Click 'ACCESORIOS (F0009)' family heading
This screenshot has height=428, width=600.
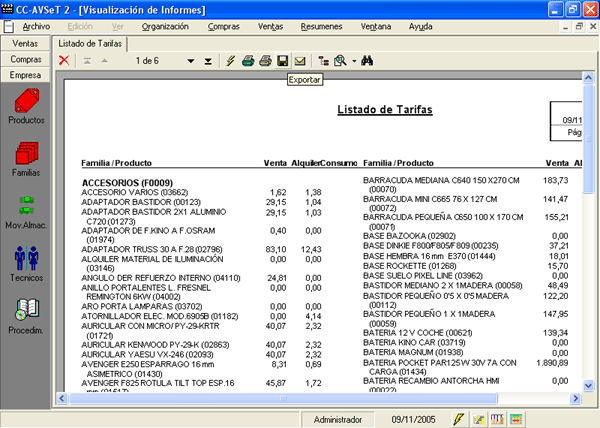127,183
